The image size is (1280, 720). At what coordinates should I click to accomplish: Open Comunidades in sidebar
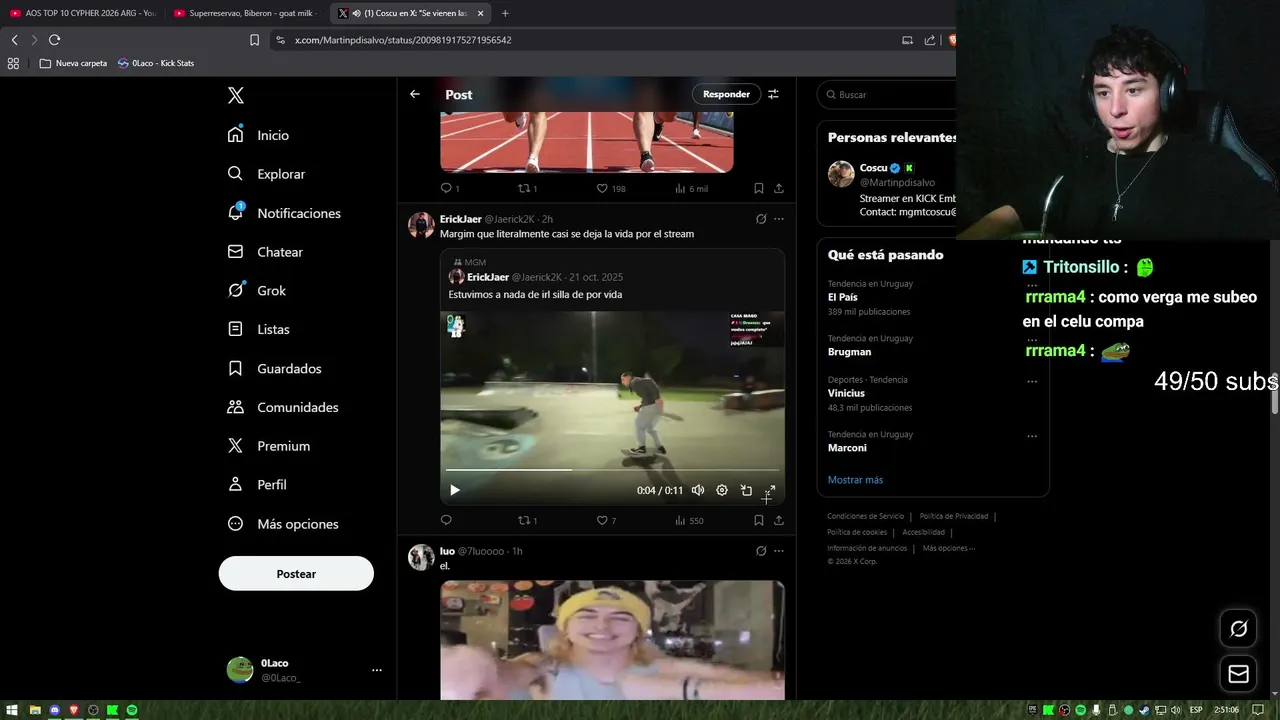click(x=283, y=407)
